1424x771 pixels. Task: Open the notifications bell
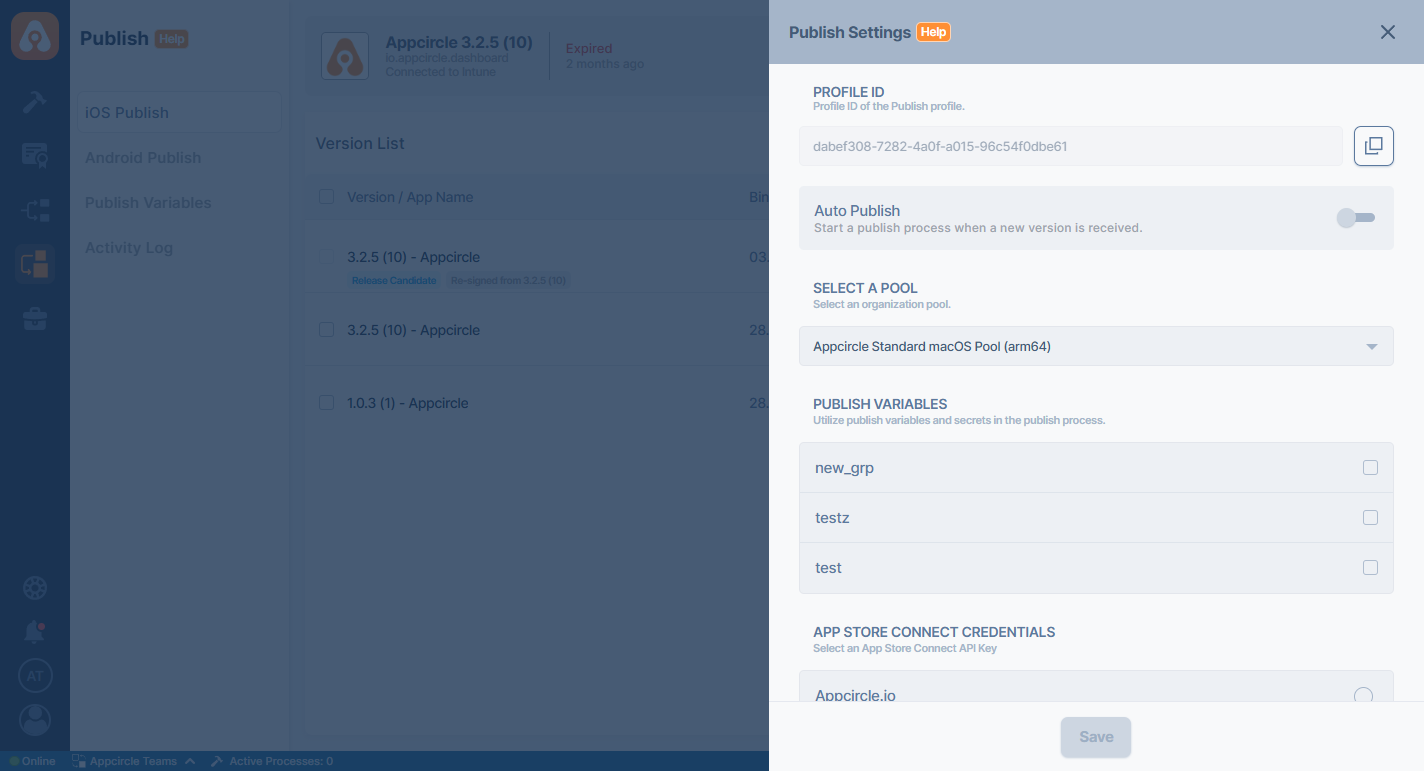[35, 631]
